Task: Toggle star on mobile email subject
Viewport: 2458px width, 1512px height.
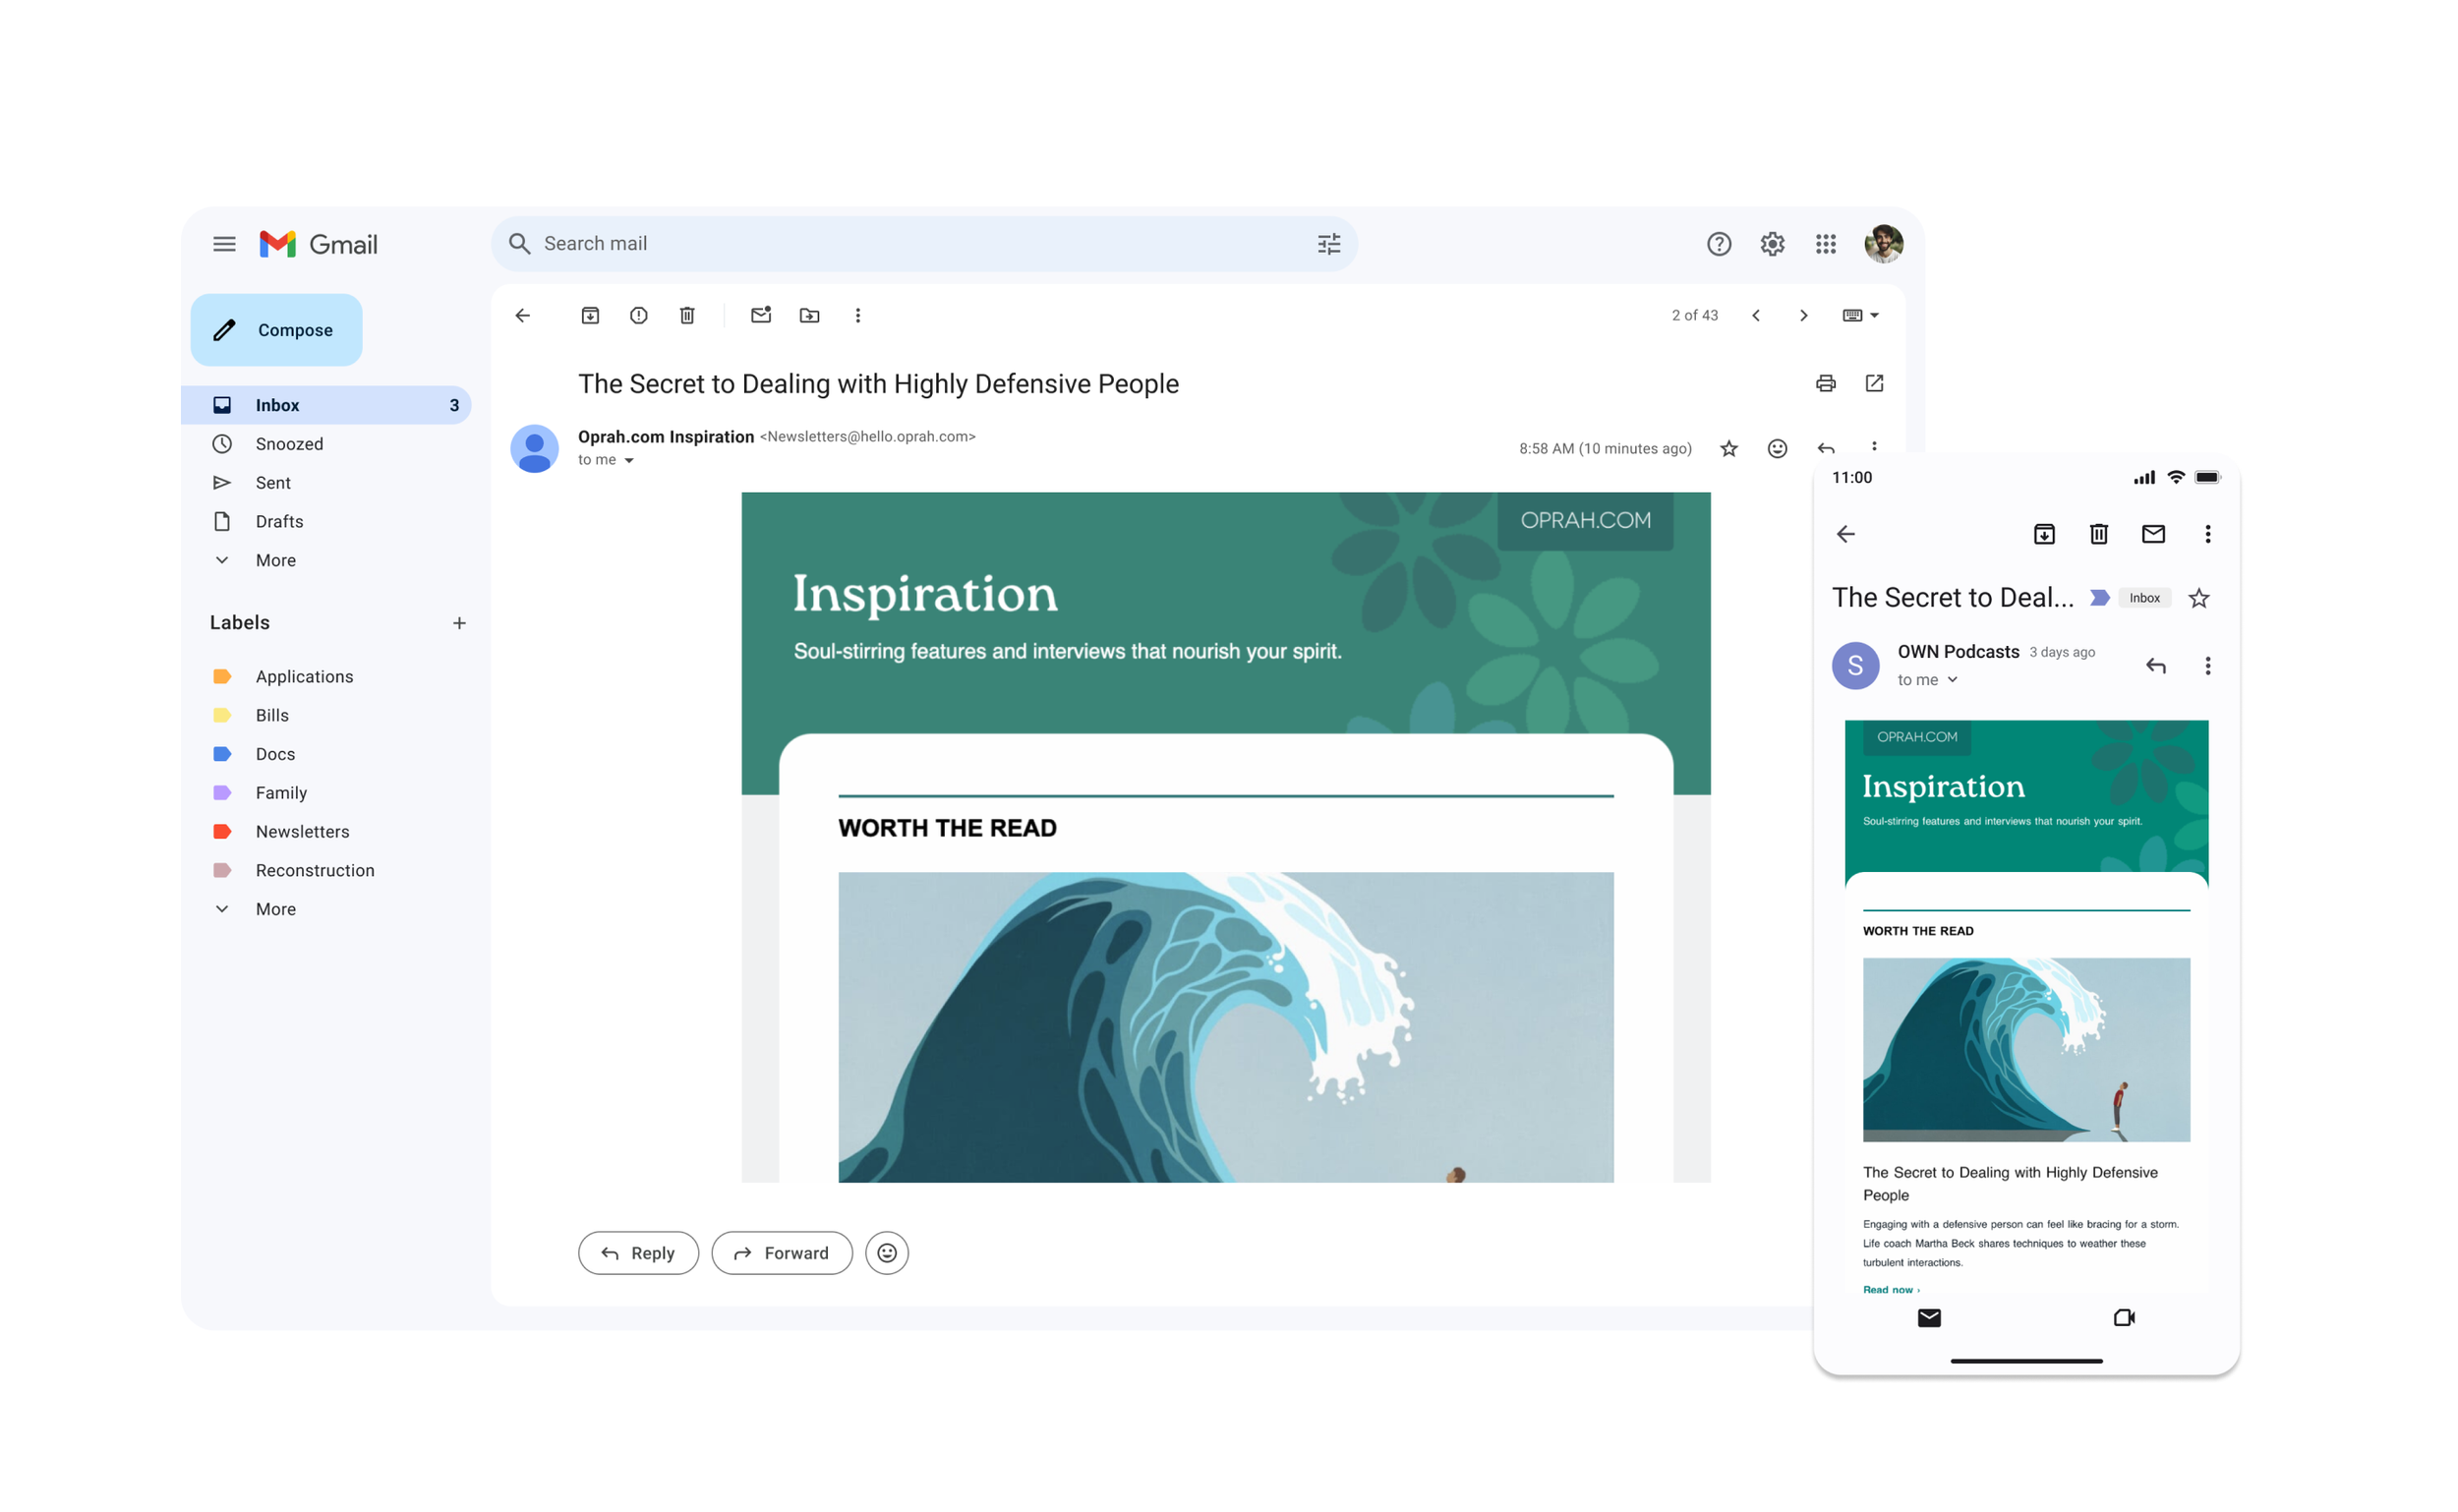Action: [2198, 598]
